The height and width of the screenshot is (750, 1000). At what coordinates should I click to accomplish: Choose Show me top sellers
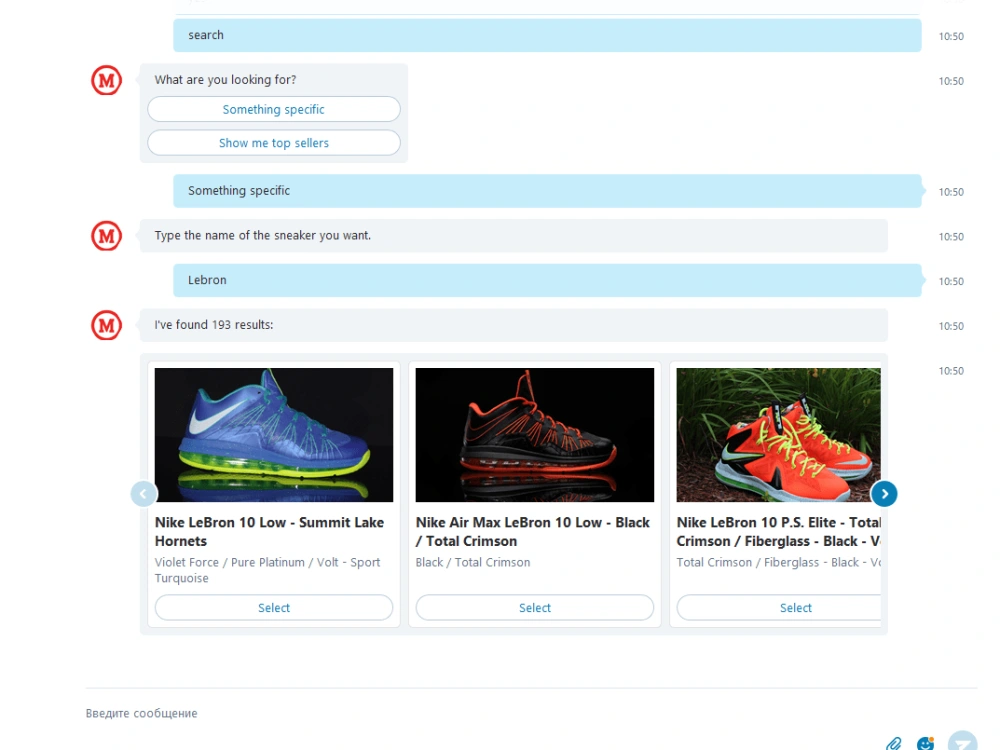click(x=274, y=143)
